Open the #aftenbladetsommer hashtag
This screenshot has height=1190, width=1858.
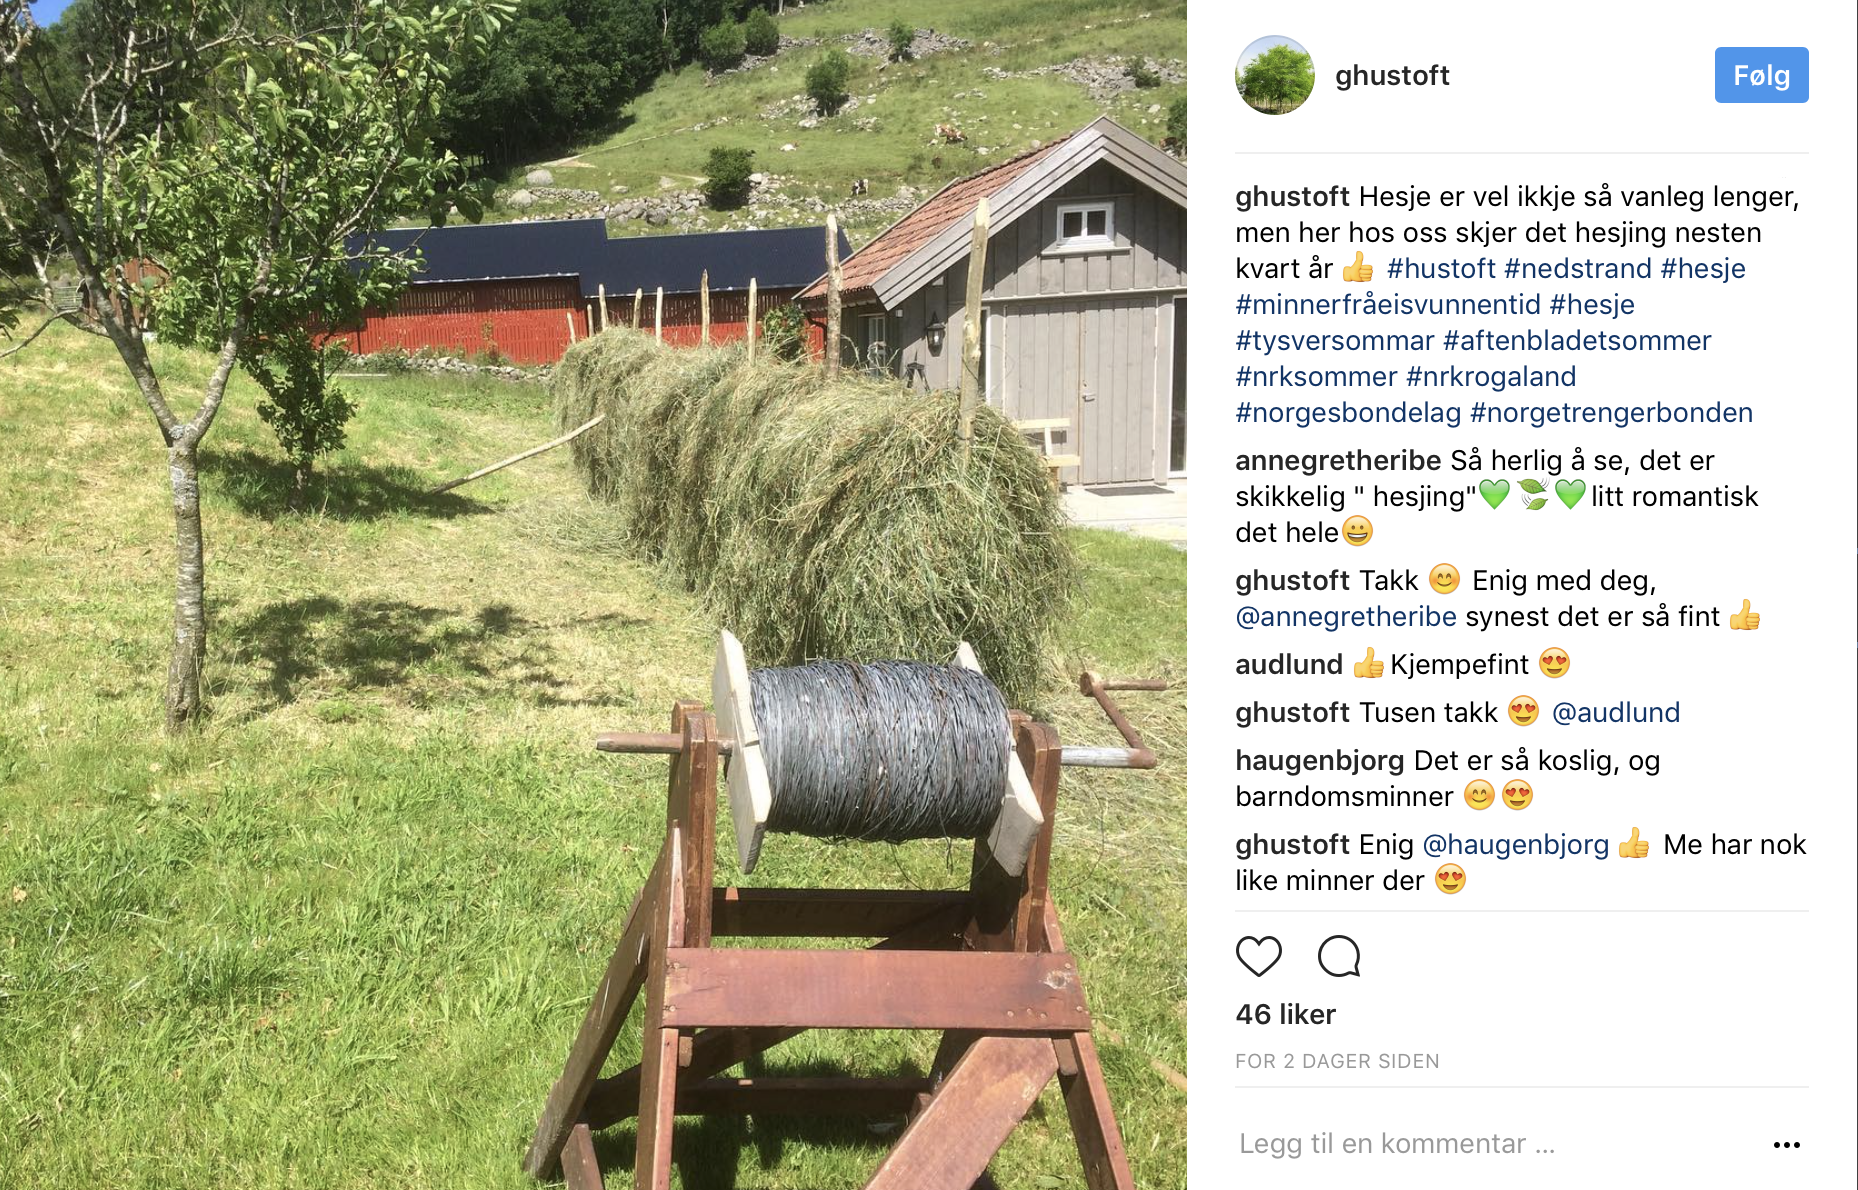tap(1577, 340)
